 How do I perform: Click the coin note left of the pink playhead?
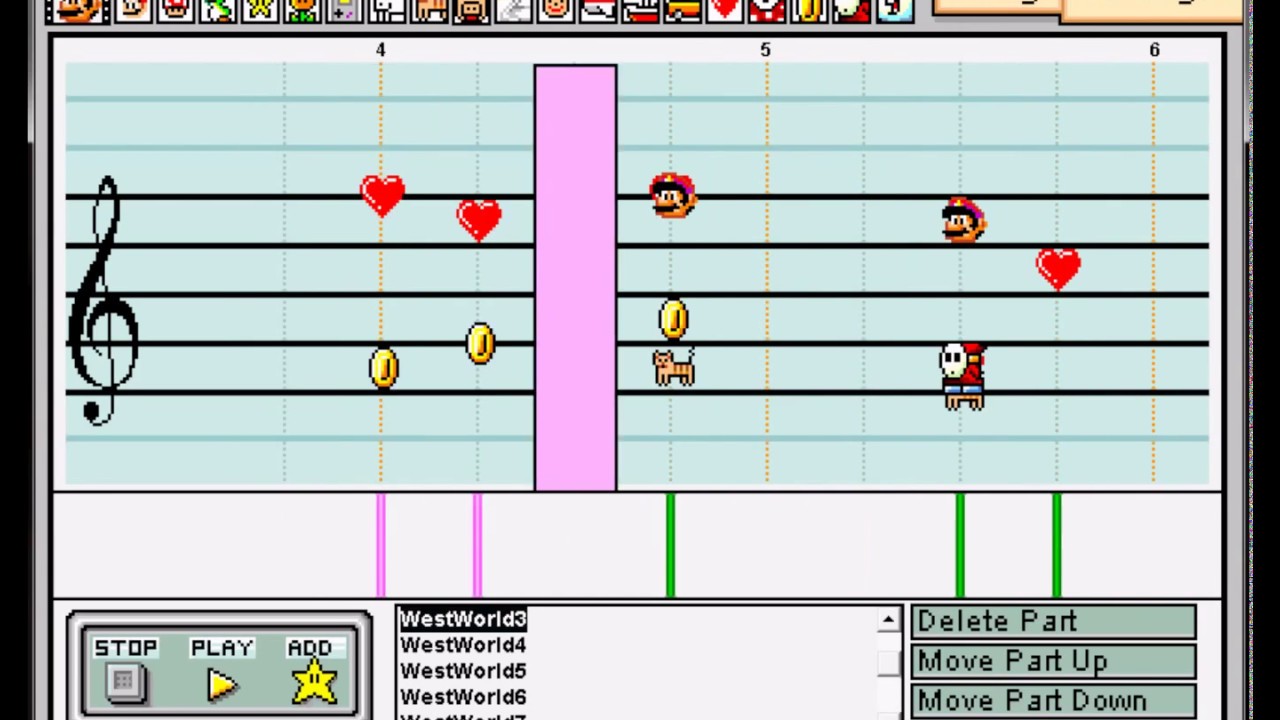tap(480, 344)
